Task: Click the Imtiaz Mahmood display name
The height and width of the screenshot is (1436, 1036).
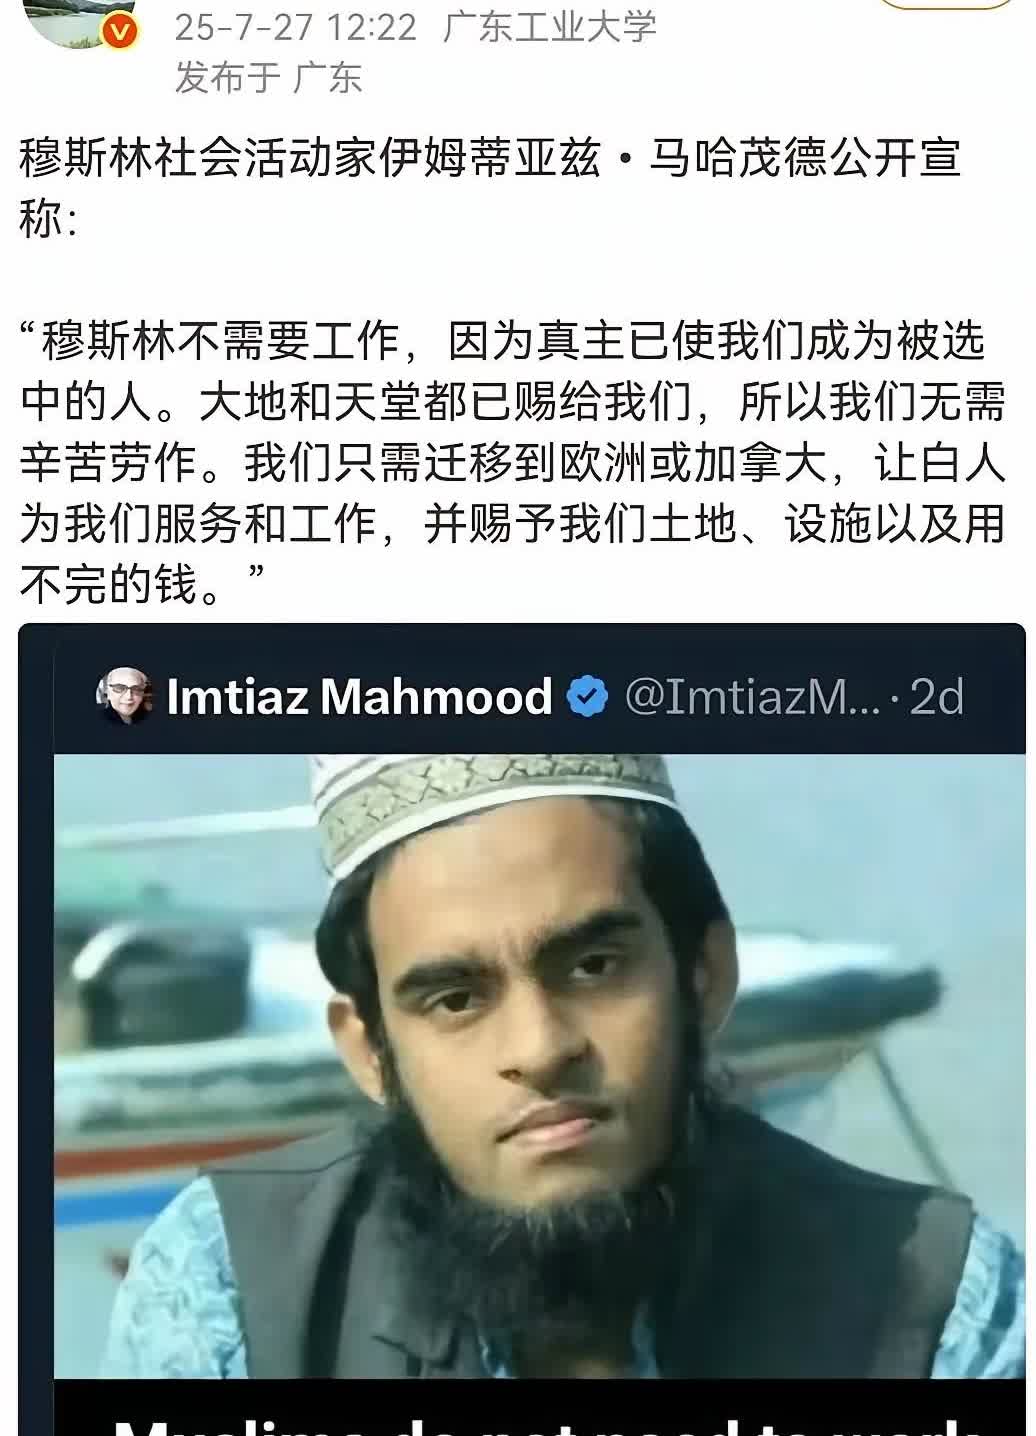Action: [x=359, y=696]
